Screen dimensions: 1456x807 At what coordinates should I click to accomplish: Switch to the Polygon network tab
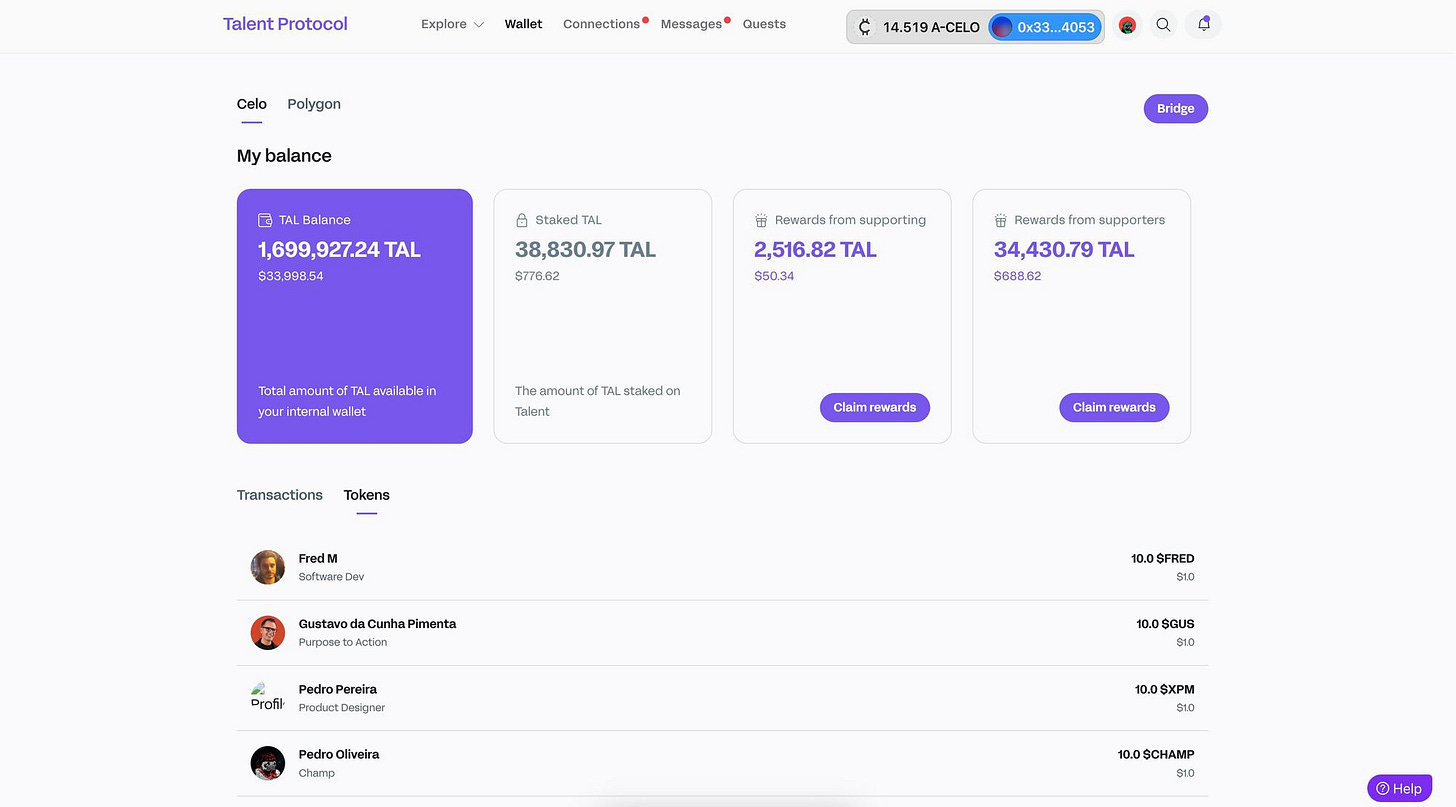[x=314, y=104]
